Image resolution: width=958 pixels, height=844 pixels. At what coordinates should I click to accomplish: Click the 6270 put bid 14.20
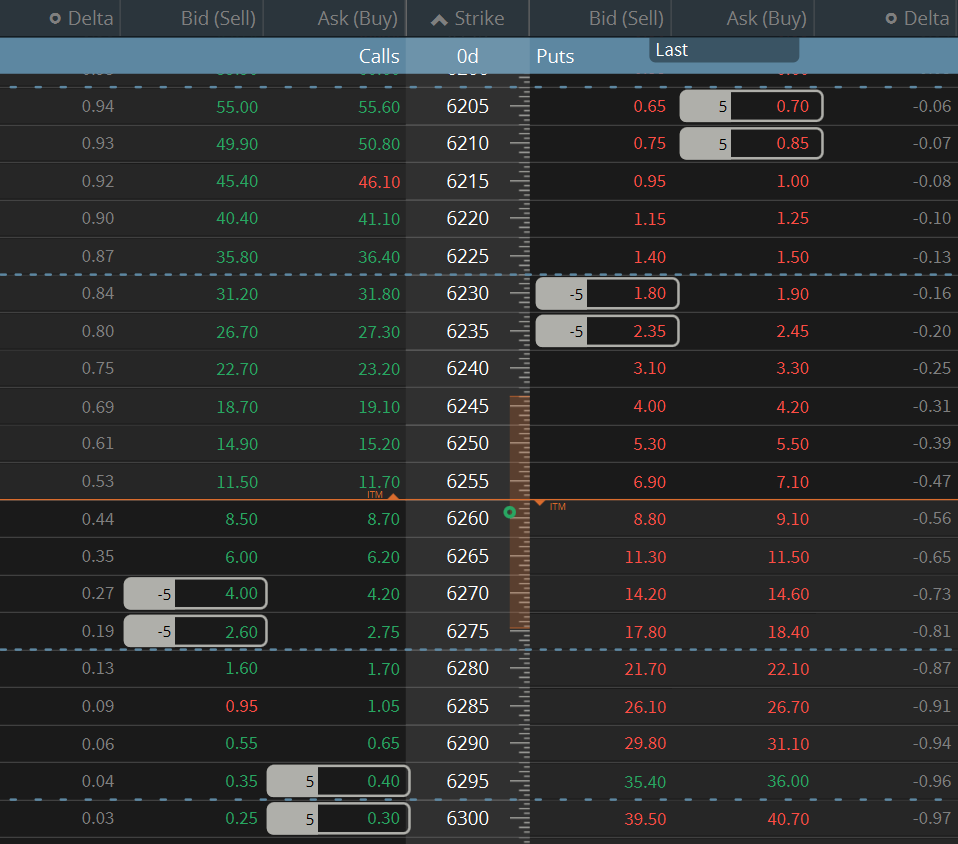645,594
